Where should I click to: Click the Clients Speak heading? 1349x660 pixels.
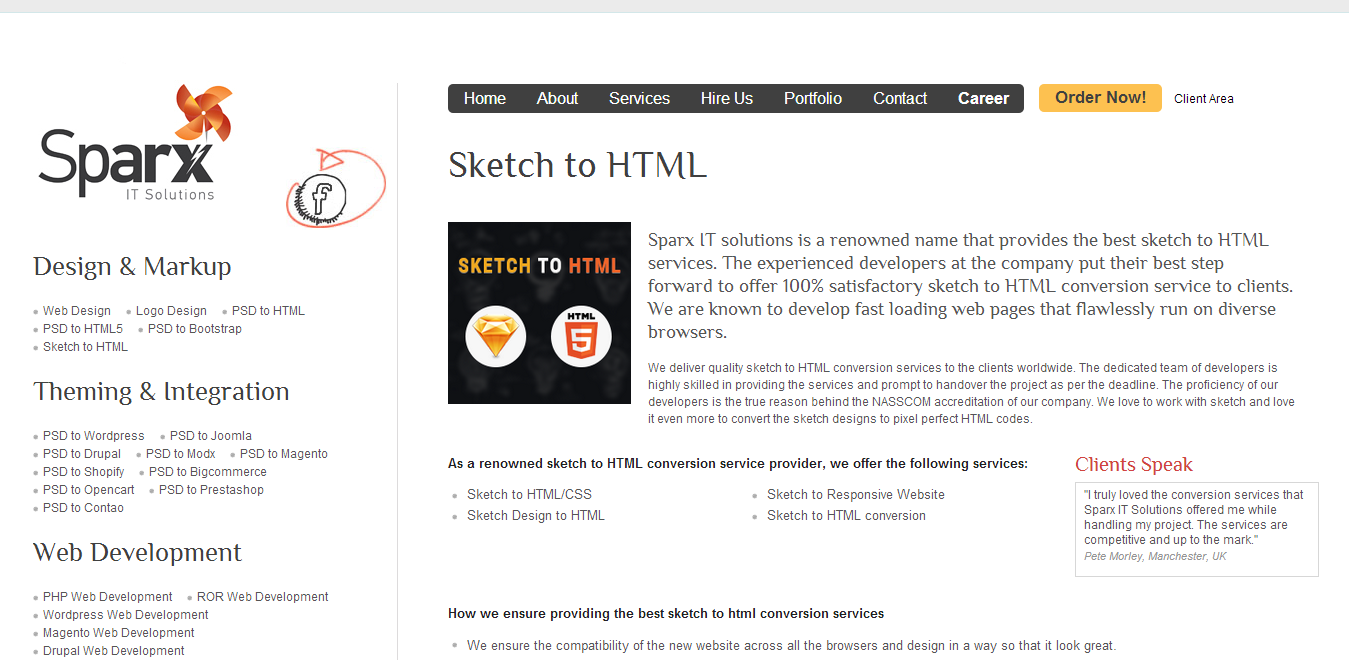[1134, 465]
